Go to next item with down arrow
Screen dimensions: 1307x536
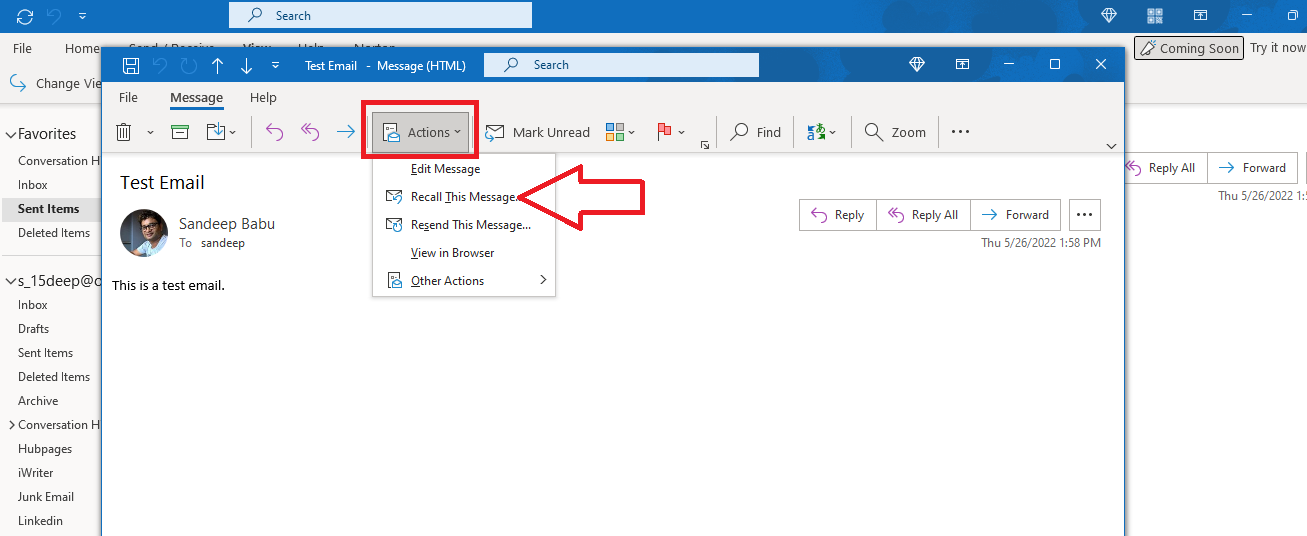[x=246, y=65]
